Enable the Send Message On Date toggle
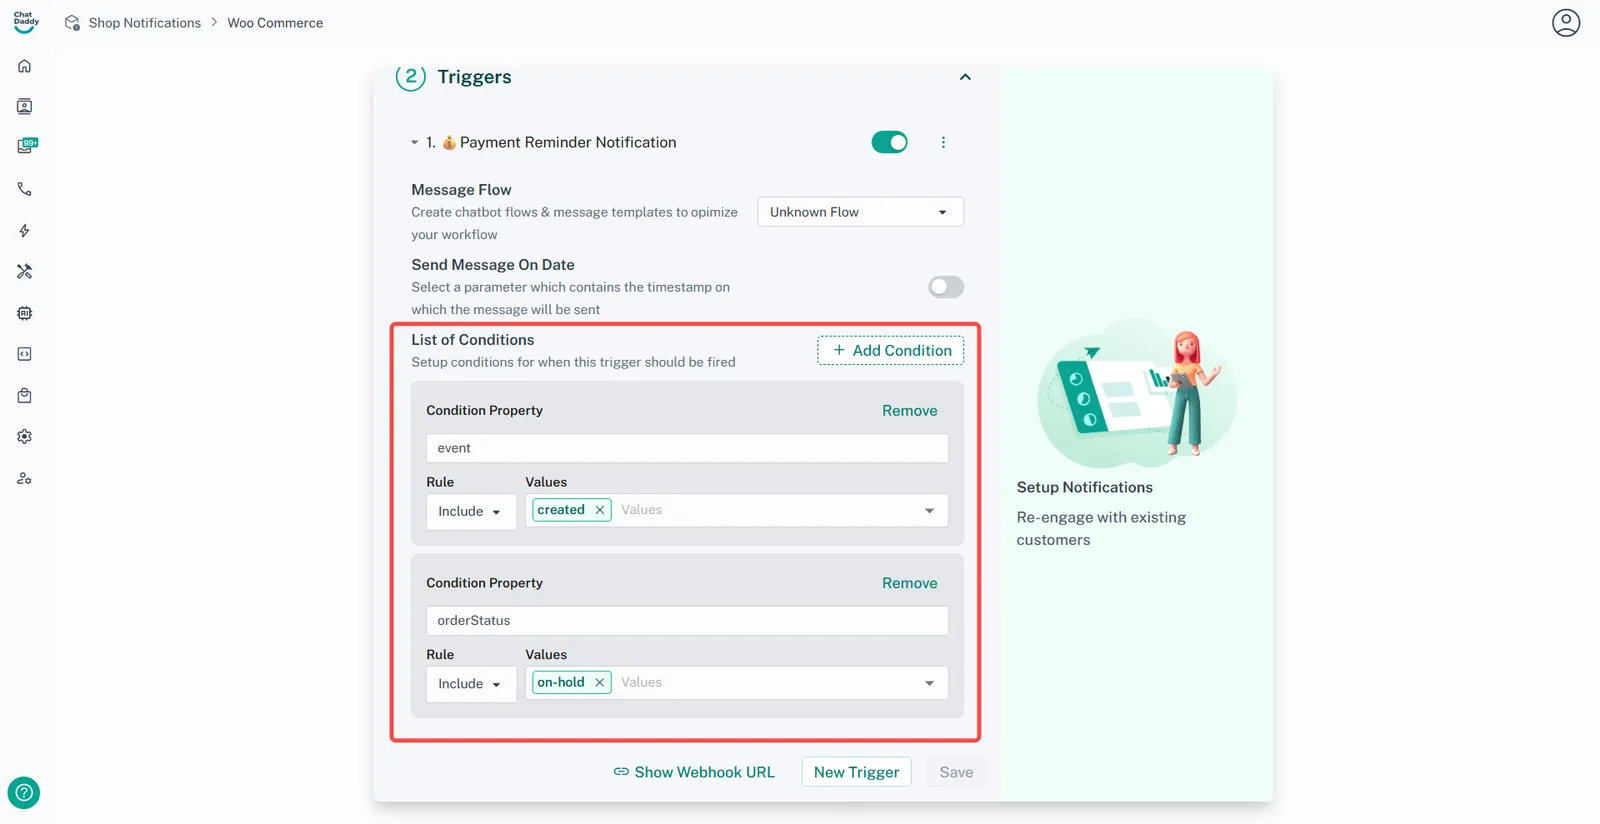The image size is (1600, 824). pyautogui.click(x=945, y=287)
